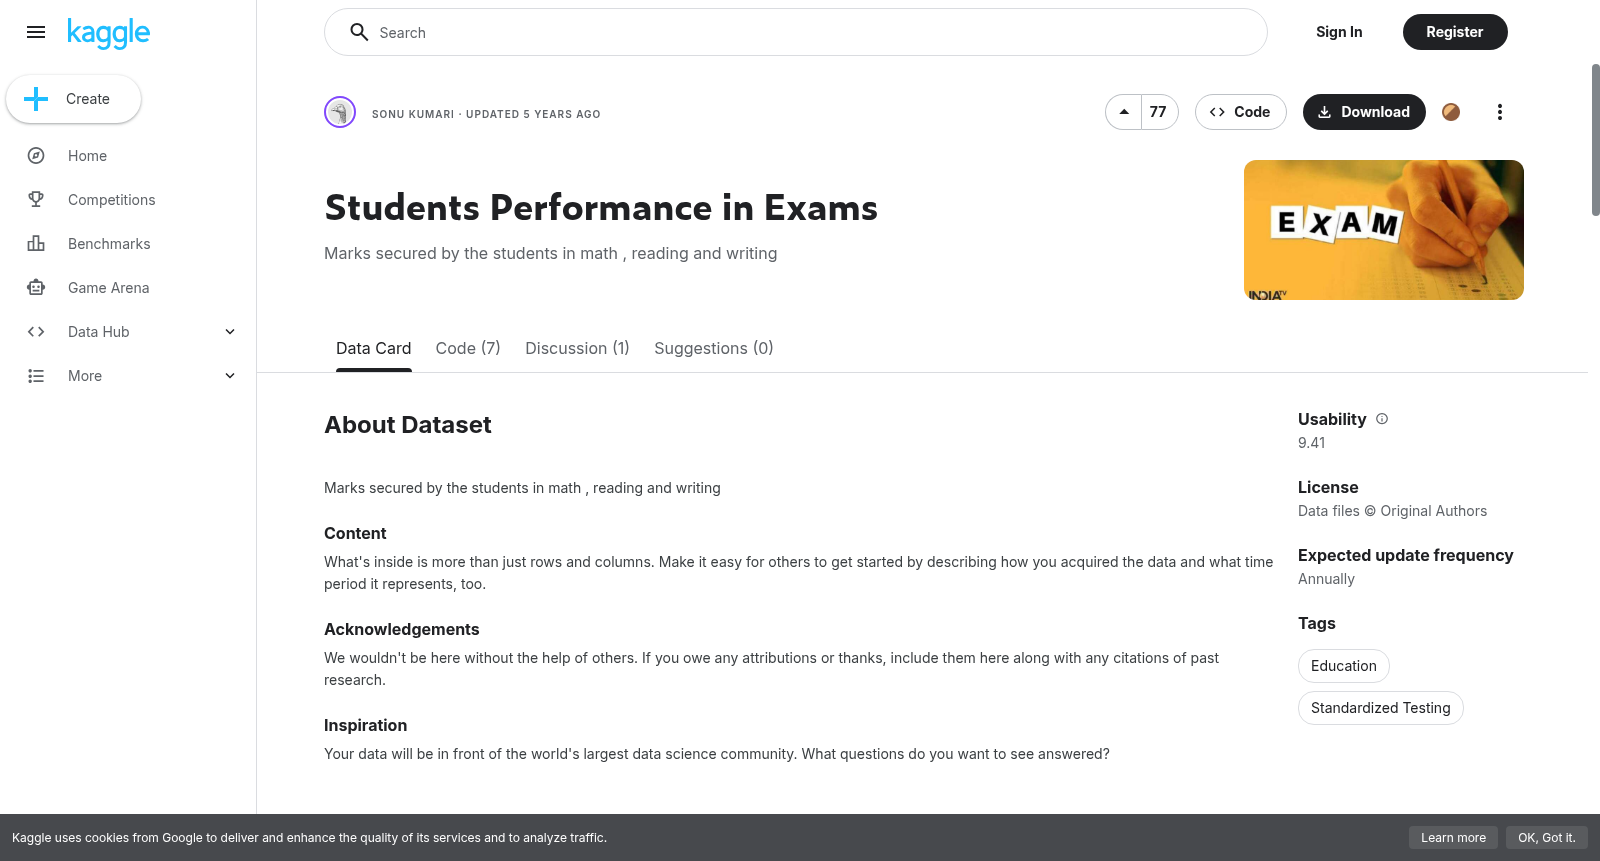Open Game Arena via the robot icon
The height and width of the screenshot is (861, 1600).
click(36, 288)
